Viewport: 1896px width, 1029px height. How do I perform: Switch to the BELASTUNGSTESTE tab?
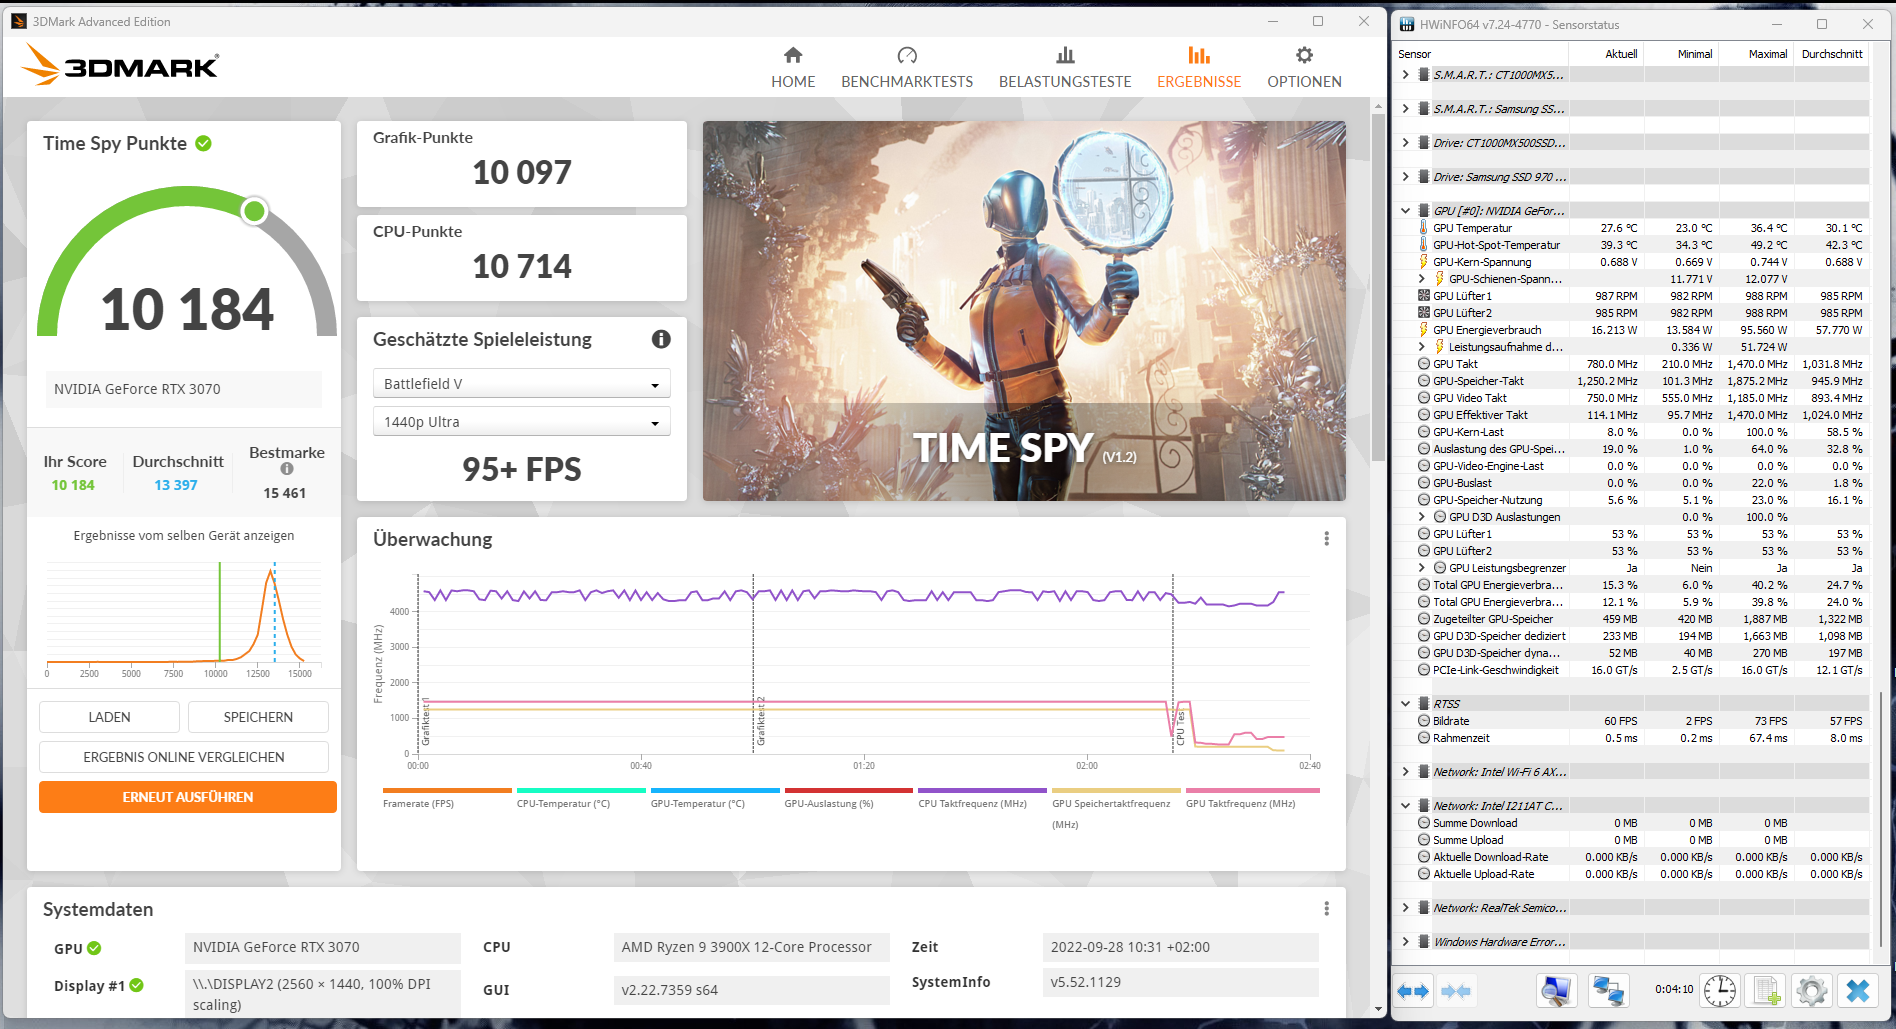coord(1065,67)
